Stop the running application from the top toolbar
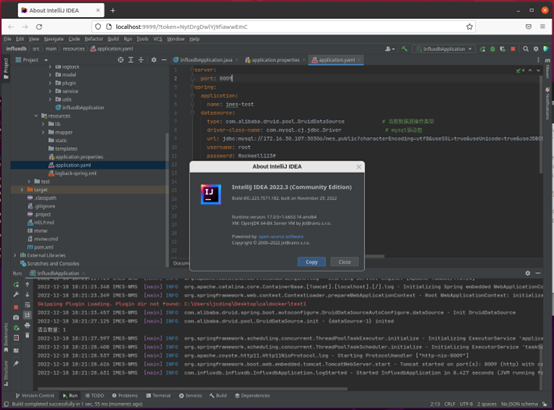The width and height of the screenshot is (554, 410). click(513, 49)
